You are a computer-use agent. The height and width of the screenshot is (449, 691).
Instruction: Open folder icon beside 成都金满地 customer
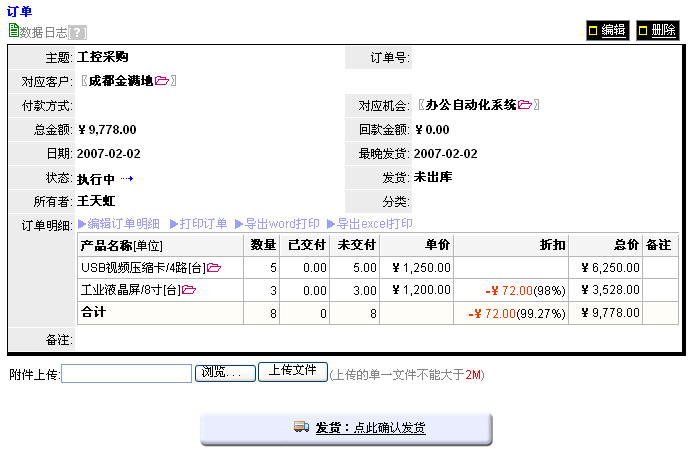162,81
